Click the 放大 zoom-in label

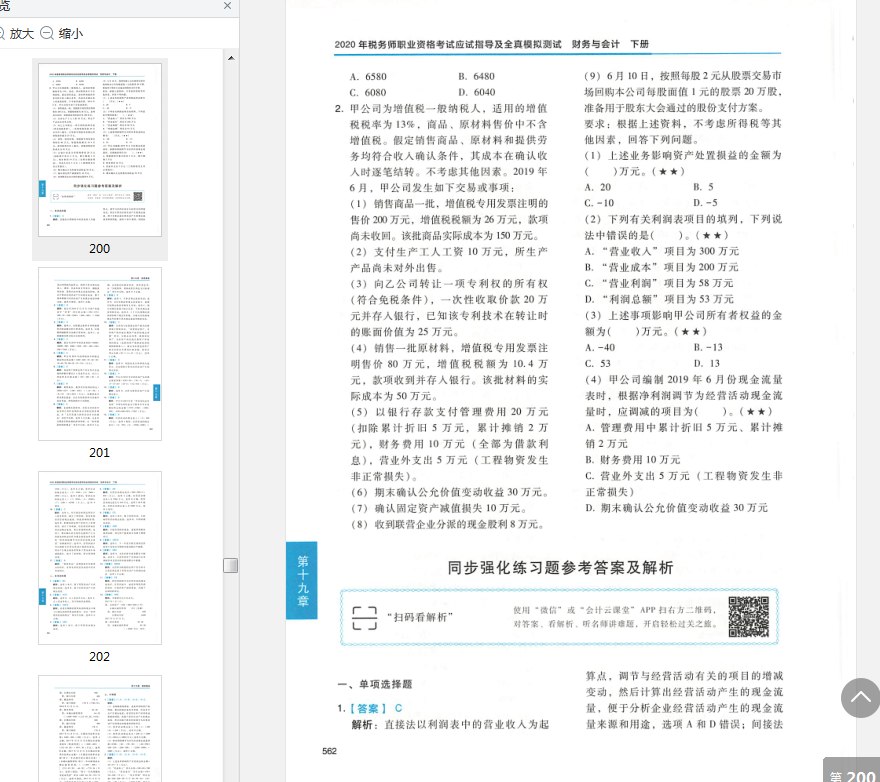tap(21, 34)
